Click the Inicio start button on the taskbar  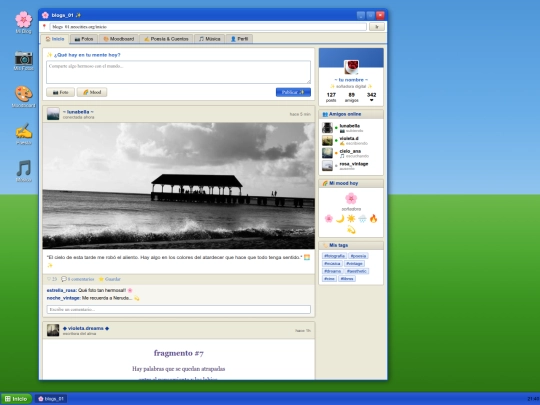tap(16, 399)
